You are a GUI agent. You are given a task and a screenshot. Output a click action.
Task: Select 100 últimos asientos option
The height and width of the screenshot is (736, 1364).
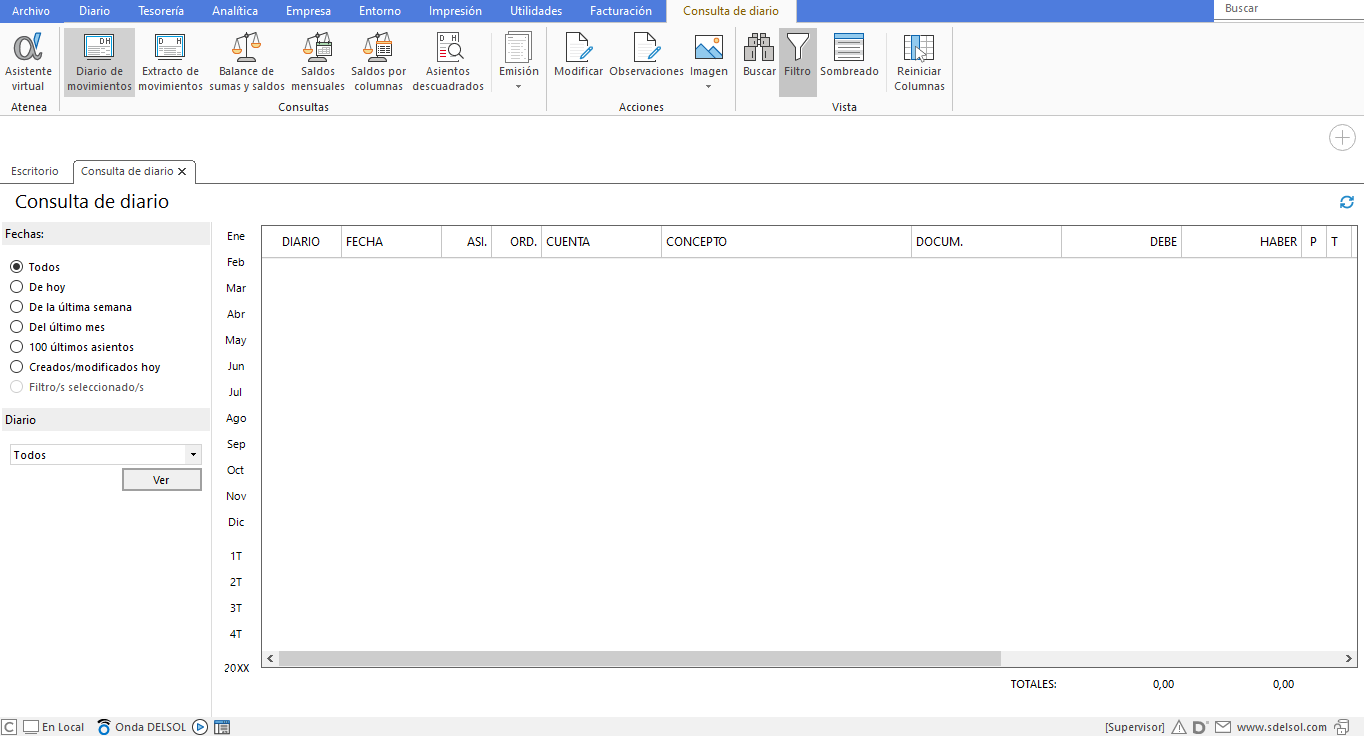[16, 347]
